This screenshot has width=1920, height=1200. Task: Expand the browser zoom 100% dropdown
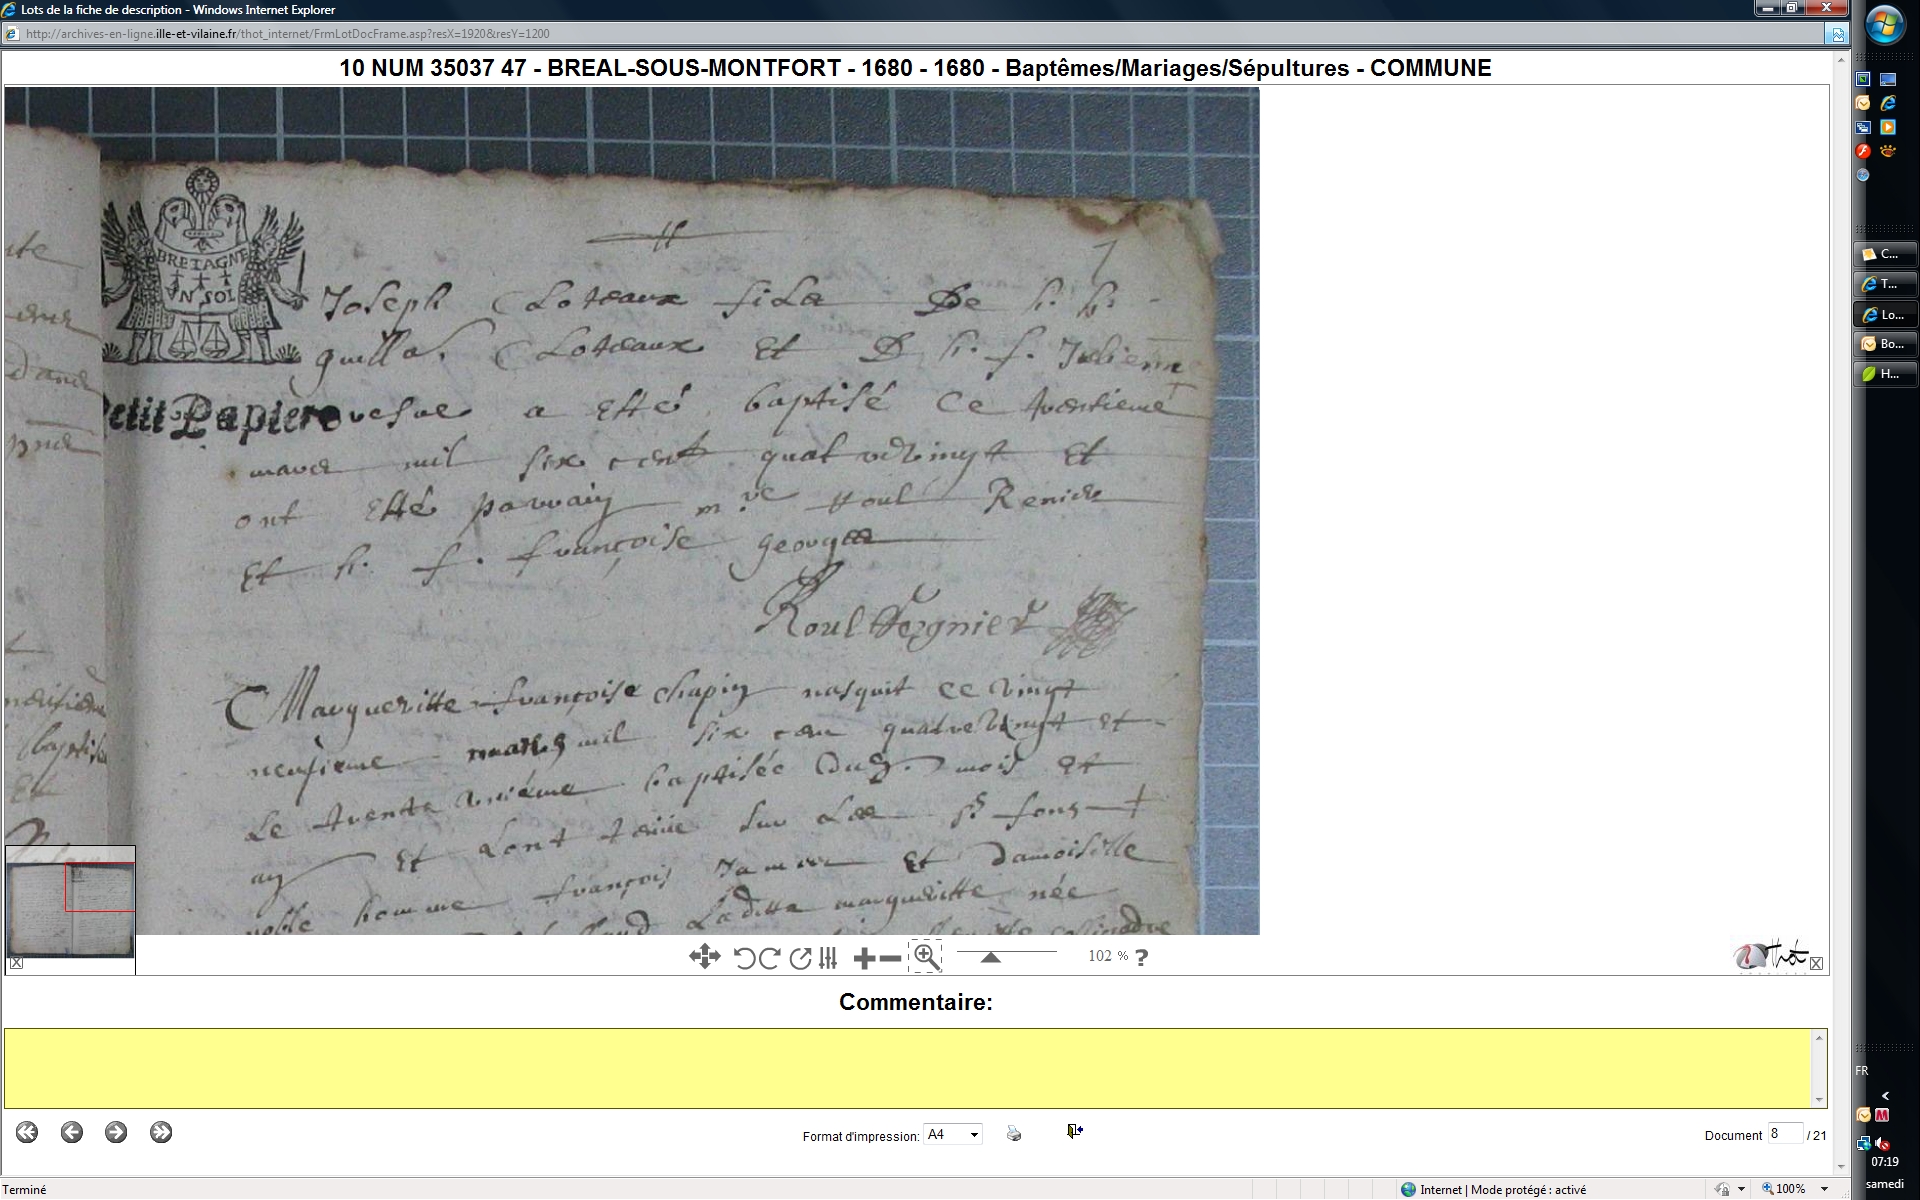pyautogui.click(x=1824, y=1189)
